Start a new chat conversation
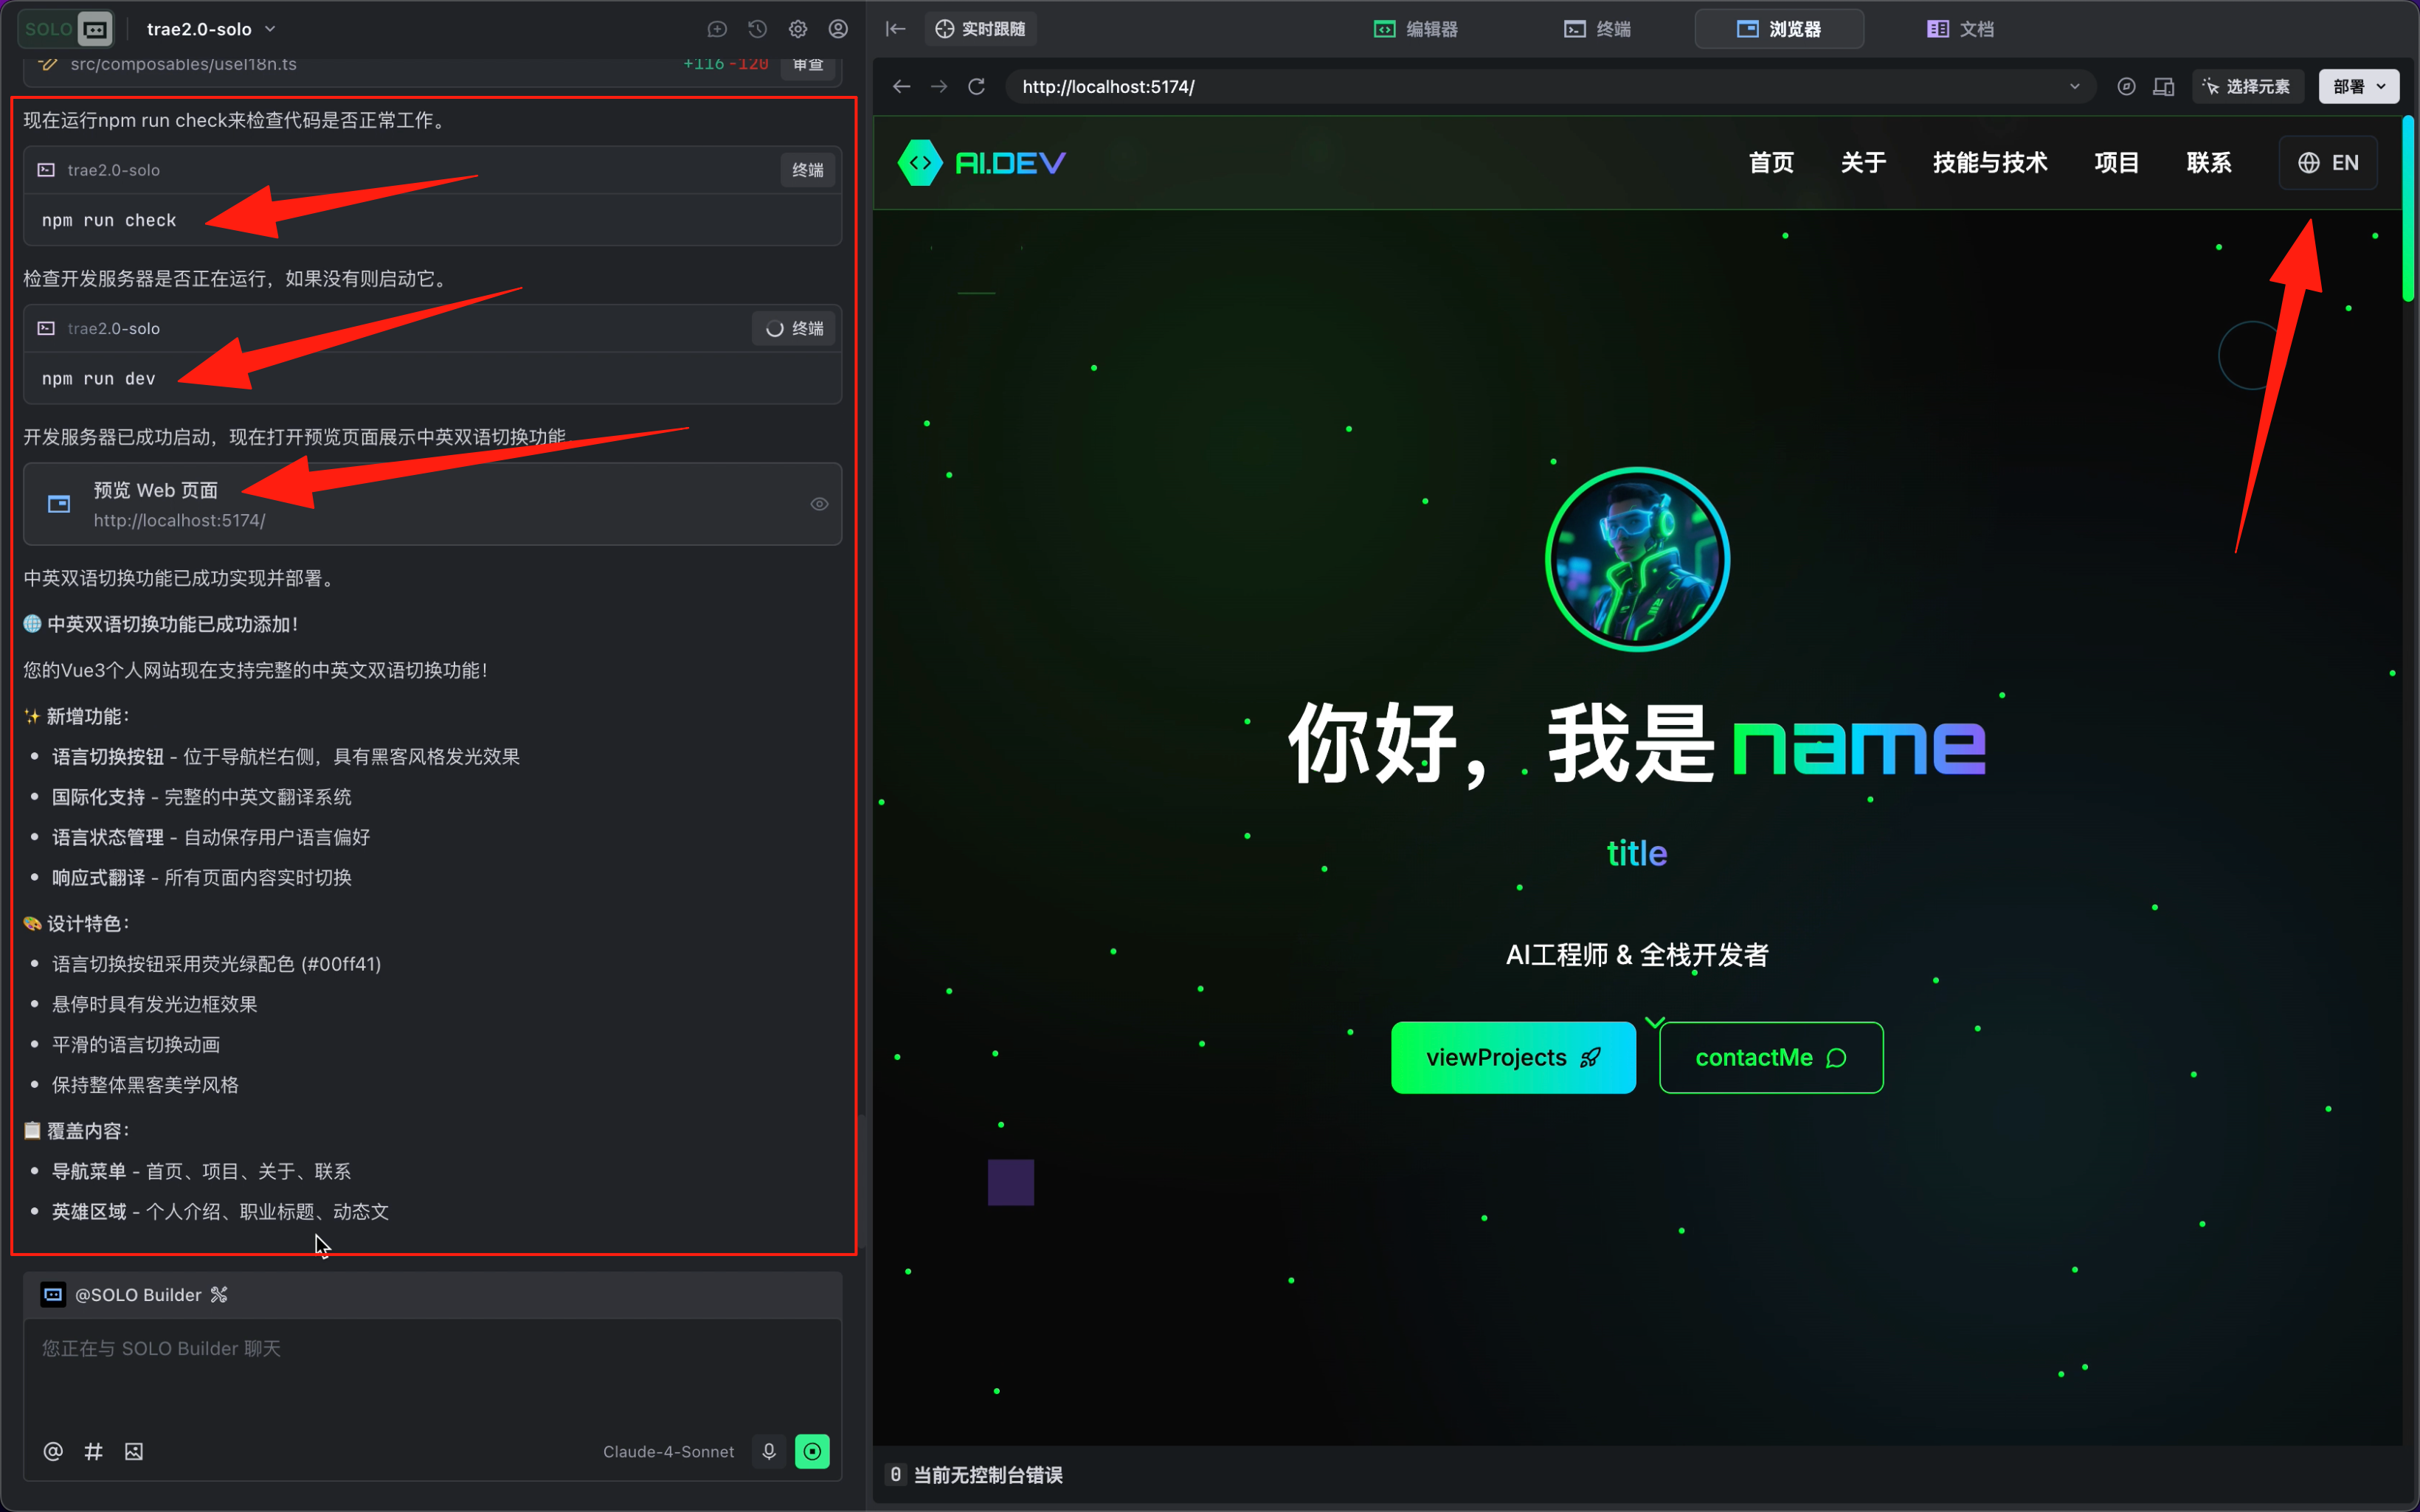 click(717, 29)
